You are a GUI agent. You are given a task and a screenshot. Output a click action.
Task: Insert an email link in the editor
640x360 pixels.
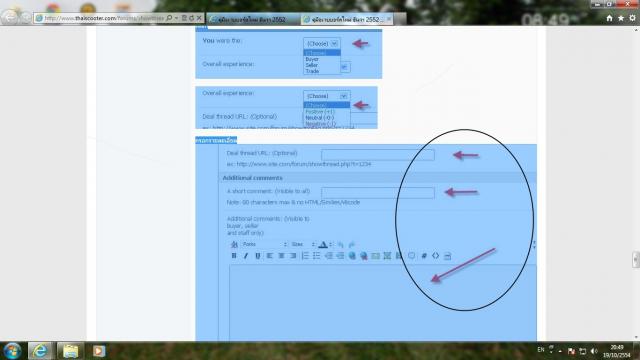[376, 256]
